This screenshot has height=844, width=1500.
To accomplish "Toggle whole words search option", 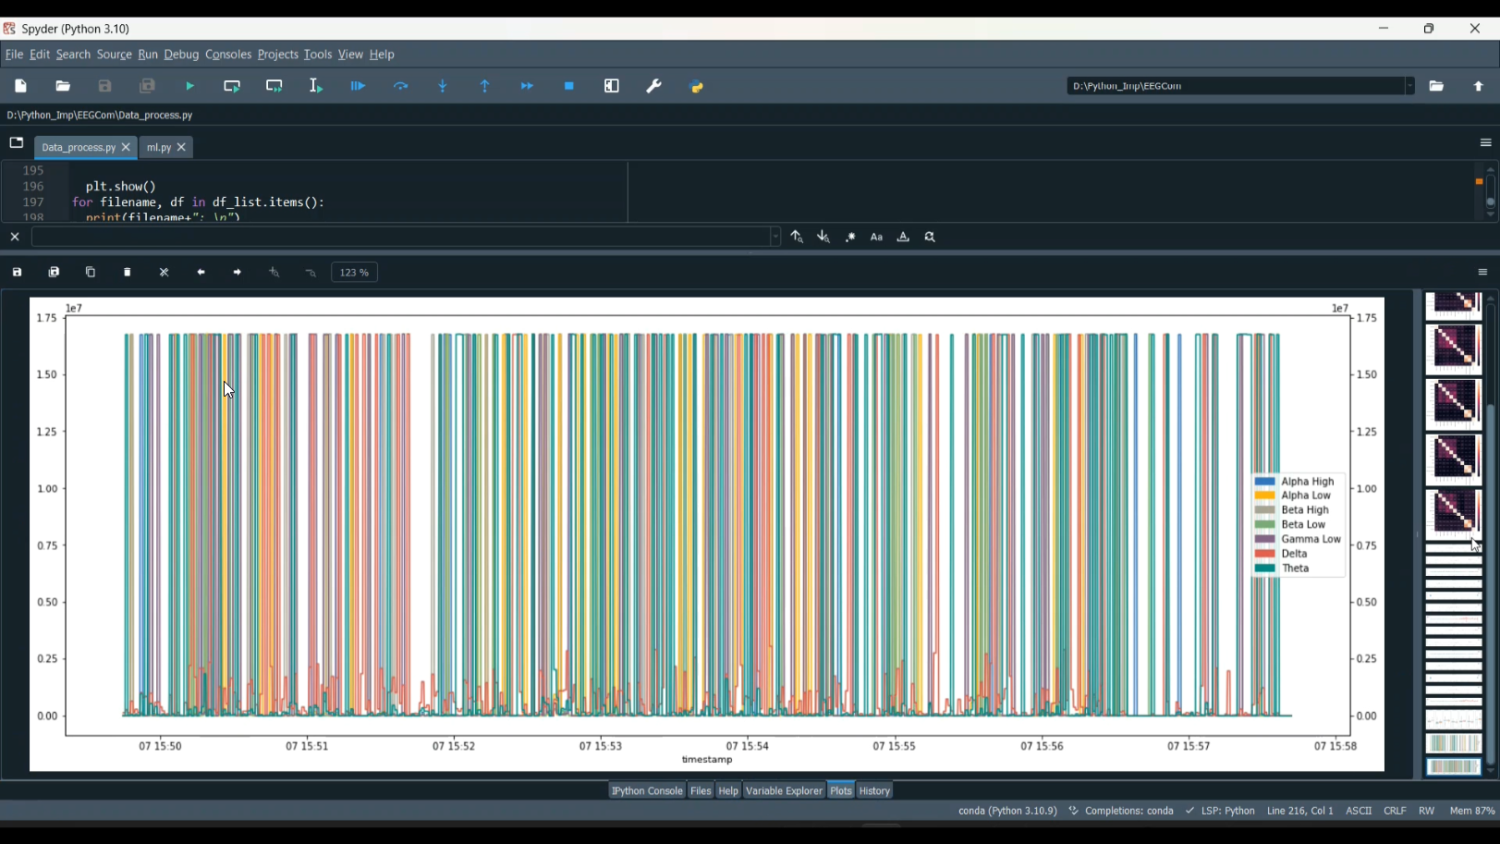I will point(903,238).
